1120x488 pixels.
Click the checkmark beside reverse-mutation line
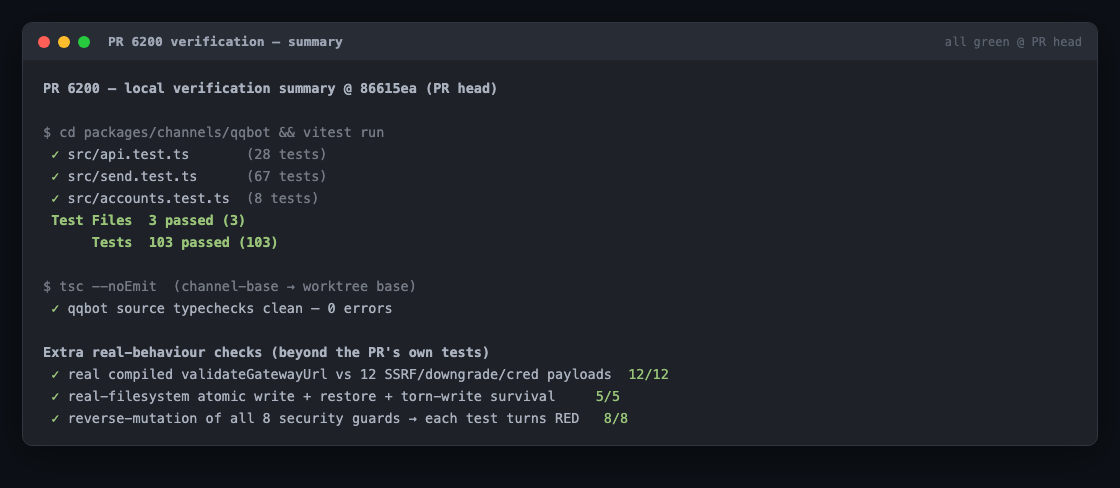(x=55, y=419)
